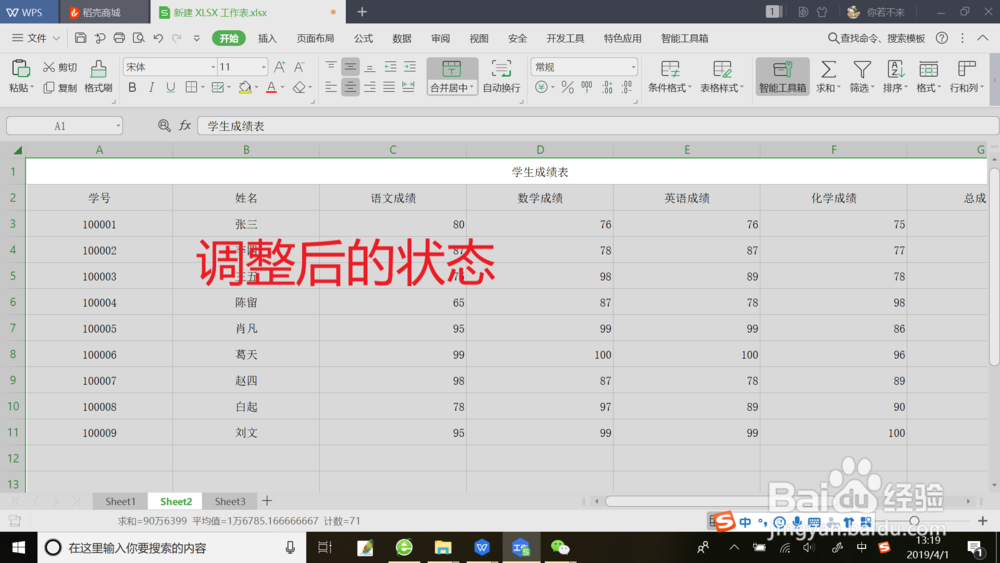Apply the currency number format icon

point(541,87)
